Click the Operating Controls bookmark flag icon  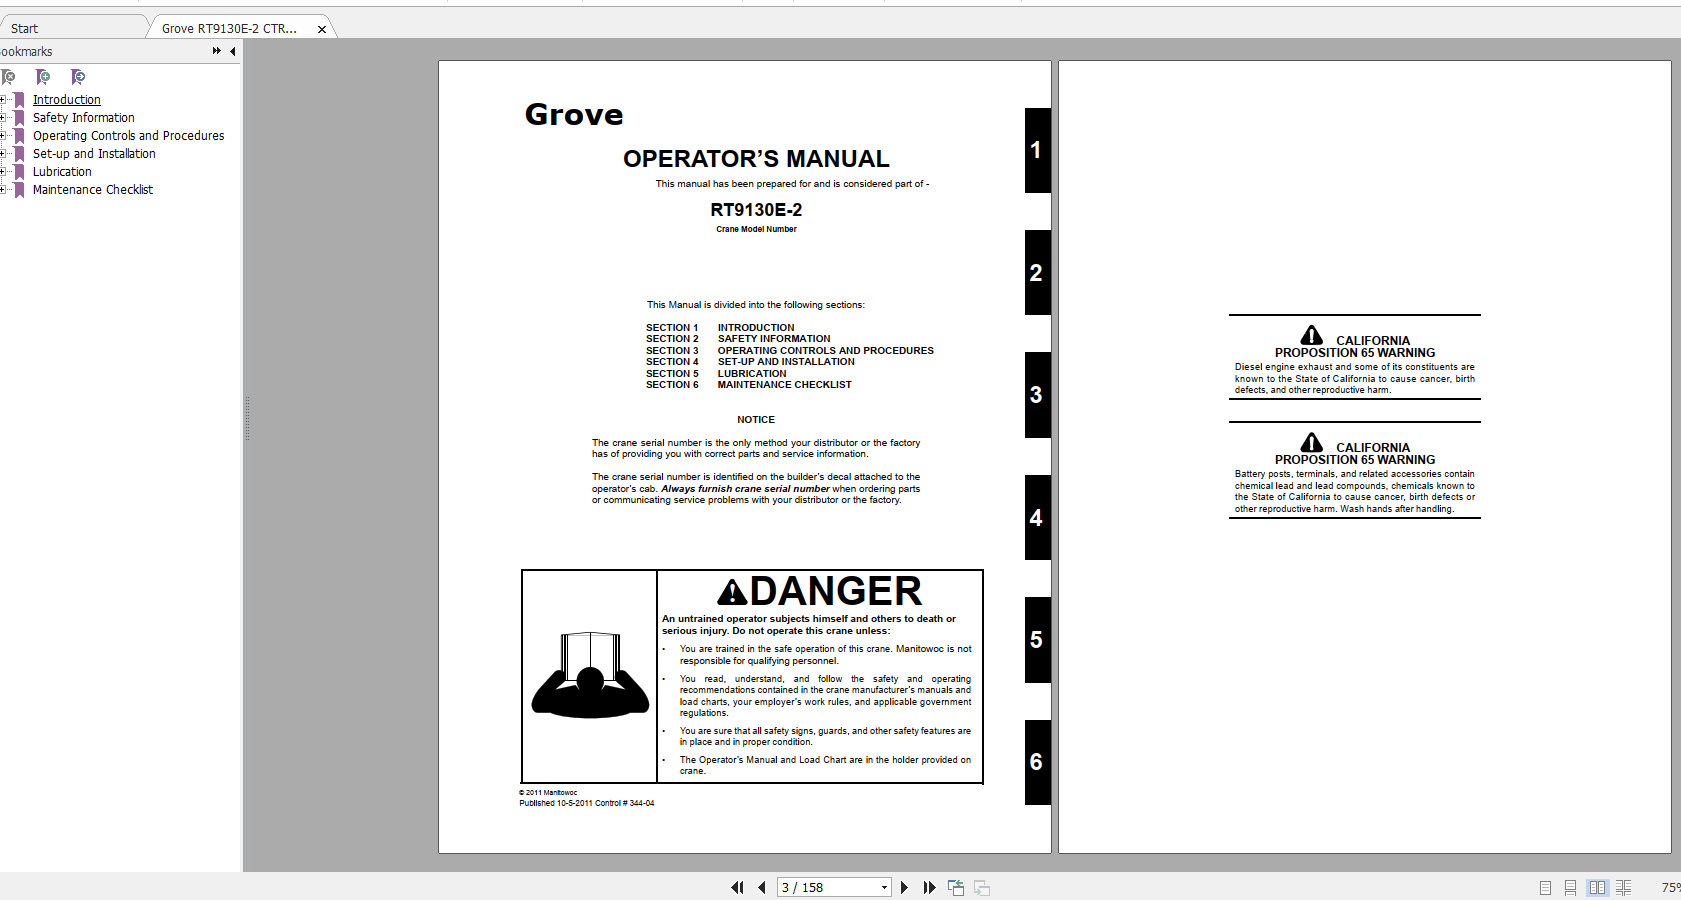coord(19,136)
